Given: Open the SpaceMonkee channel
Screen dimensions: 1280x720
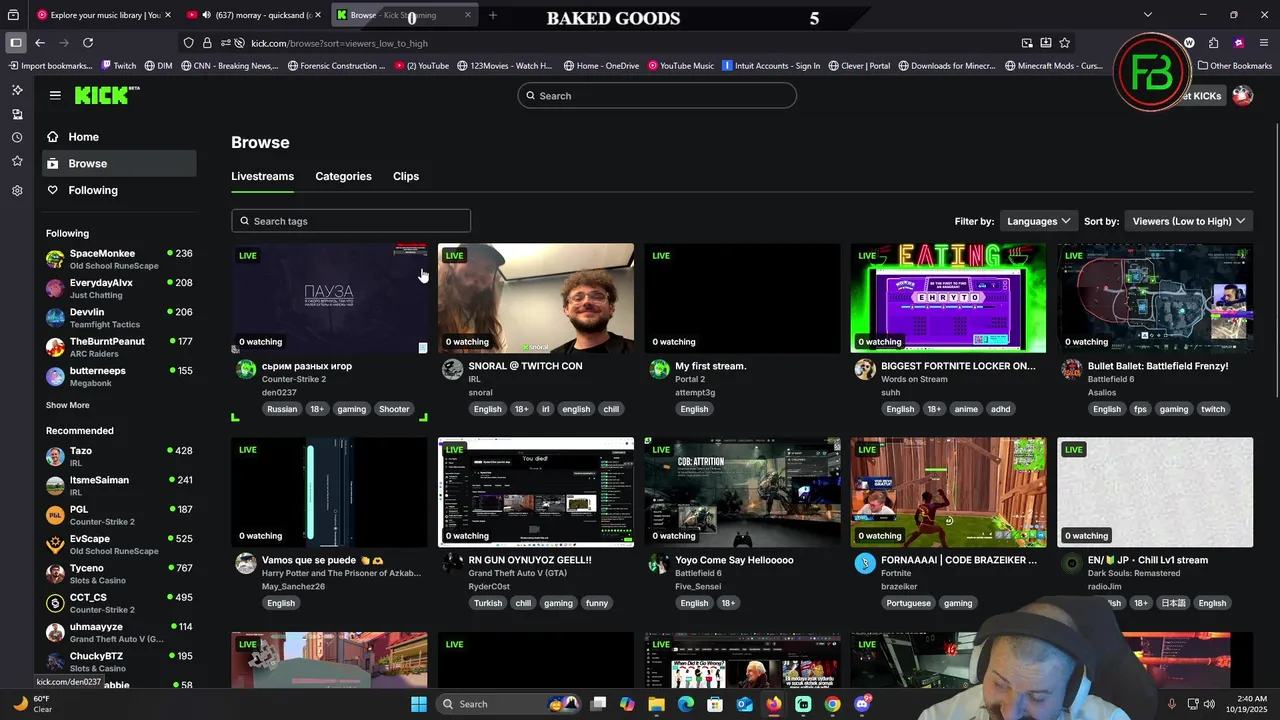Looking at the screenshot, I should pos(119,259).
